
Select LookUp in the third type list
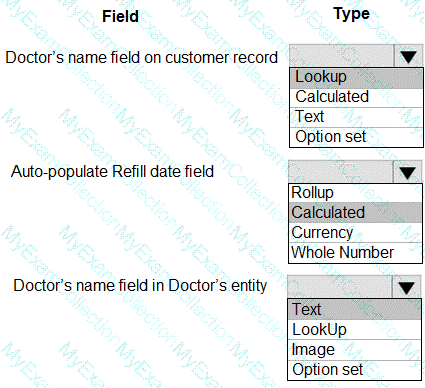tap(355, 330)
